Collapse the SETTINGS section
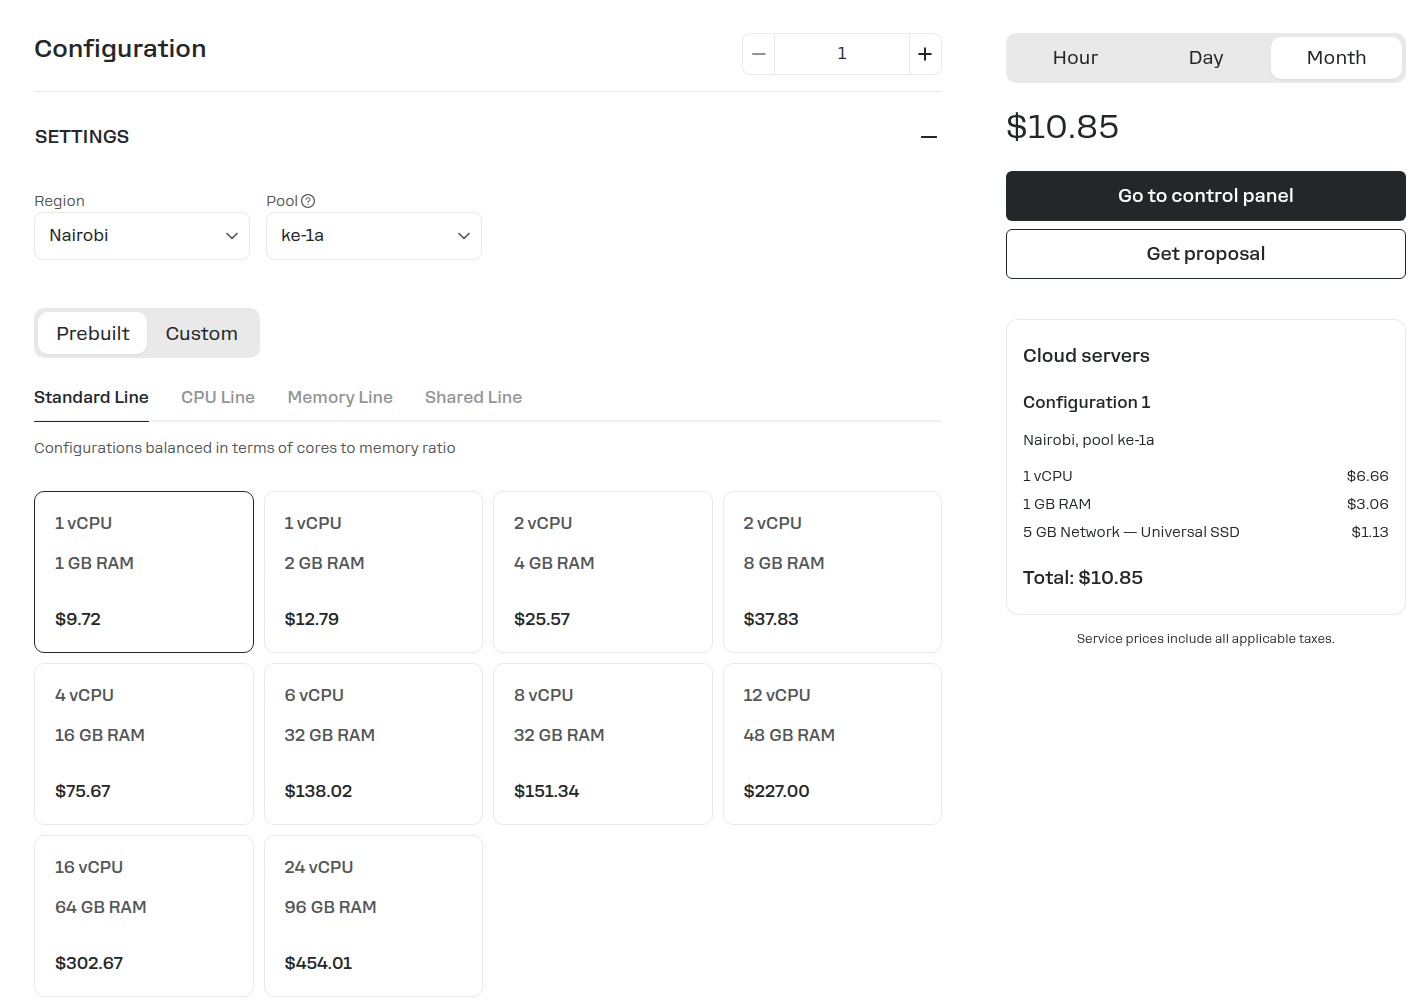This screenshot has height=1000, width=1425. pos(929,137)
